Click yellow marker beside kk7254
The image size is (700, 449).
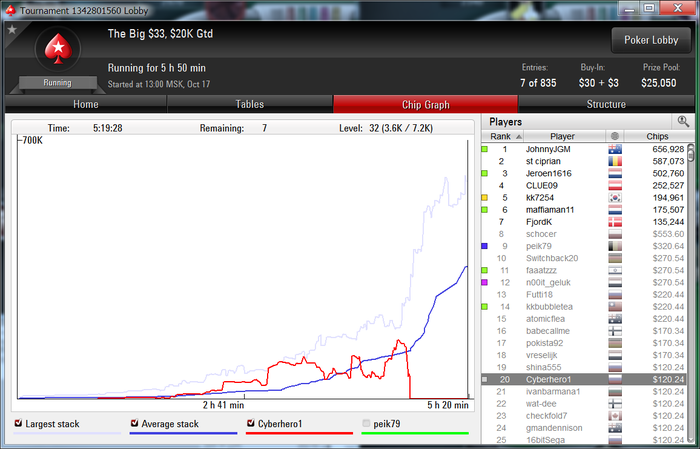(x=484, y=198)
